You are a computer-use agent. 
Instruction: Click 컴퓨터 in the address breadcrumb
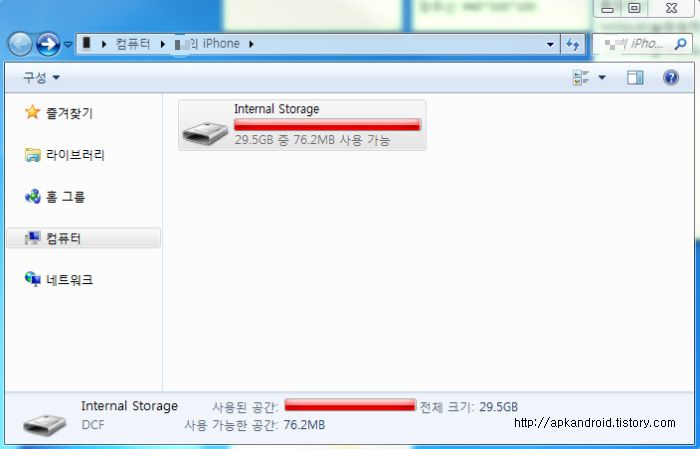[133, 44]
